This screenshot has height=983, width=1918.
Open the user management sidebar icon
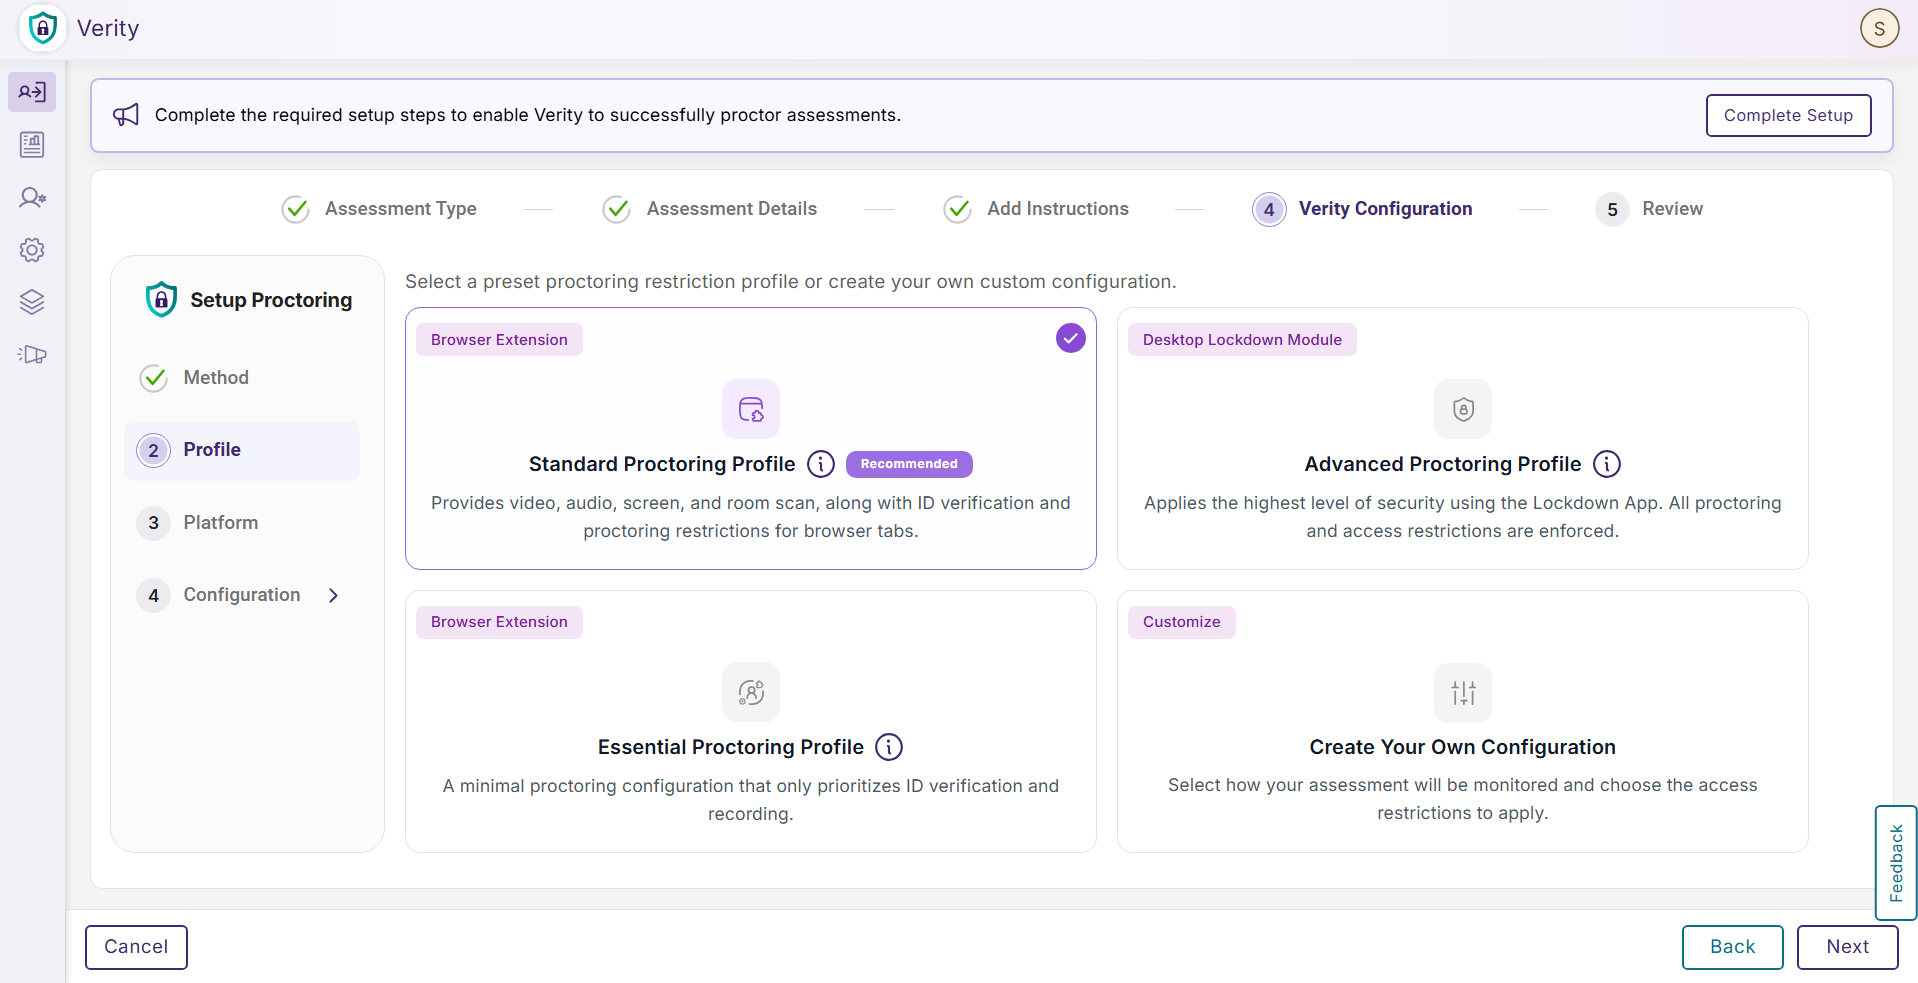coord(32,197)
